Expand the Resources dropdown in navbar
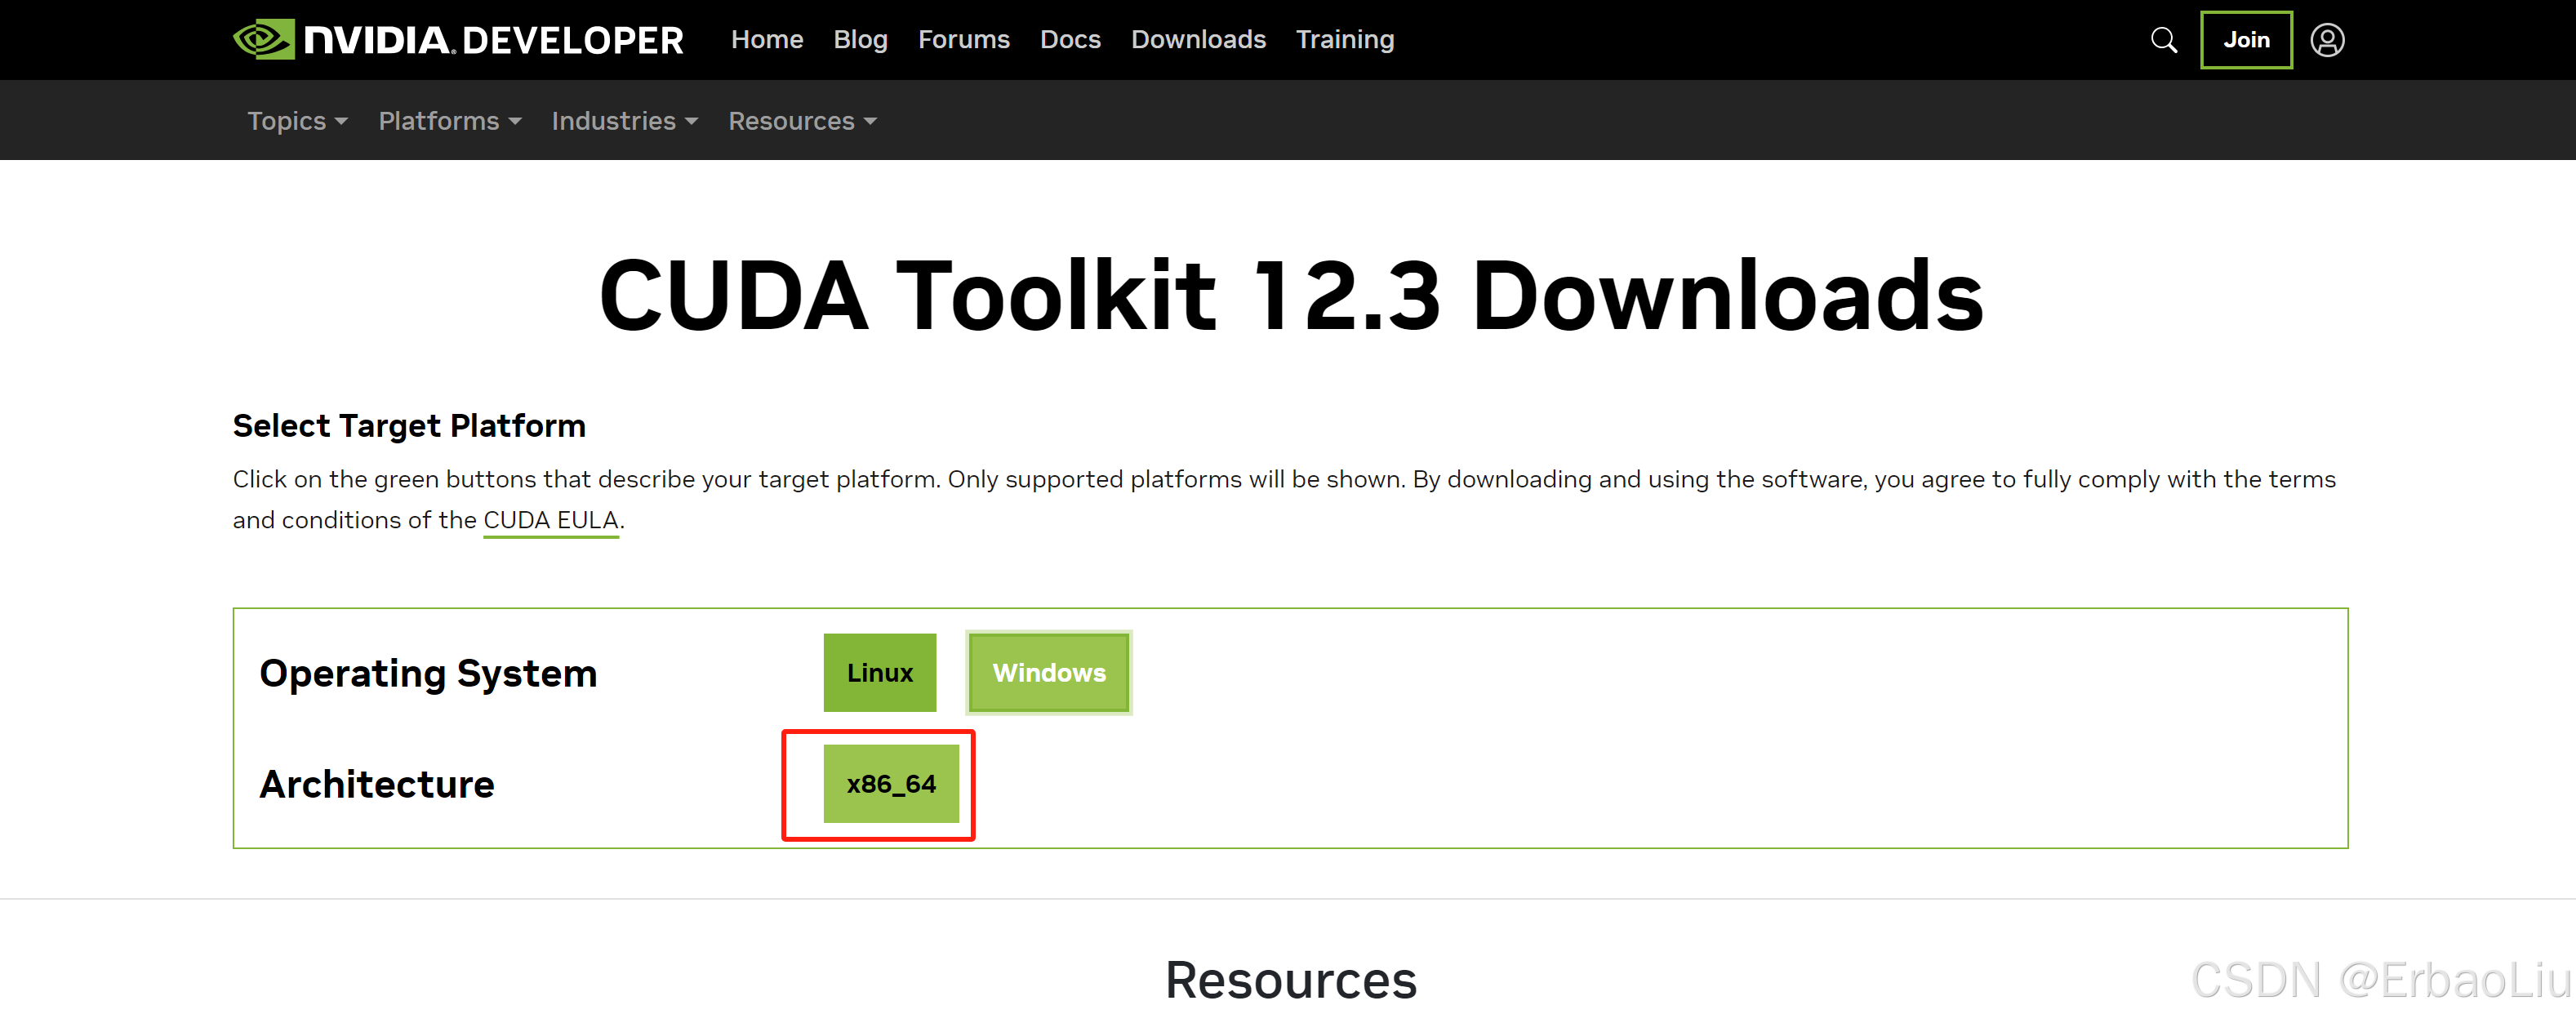2576x1023 pixels. click(x=802, y=121)
